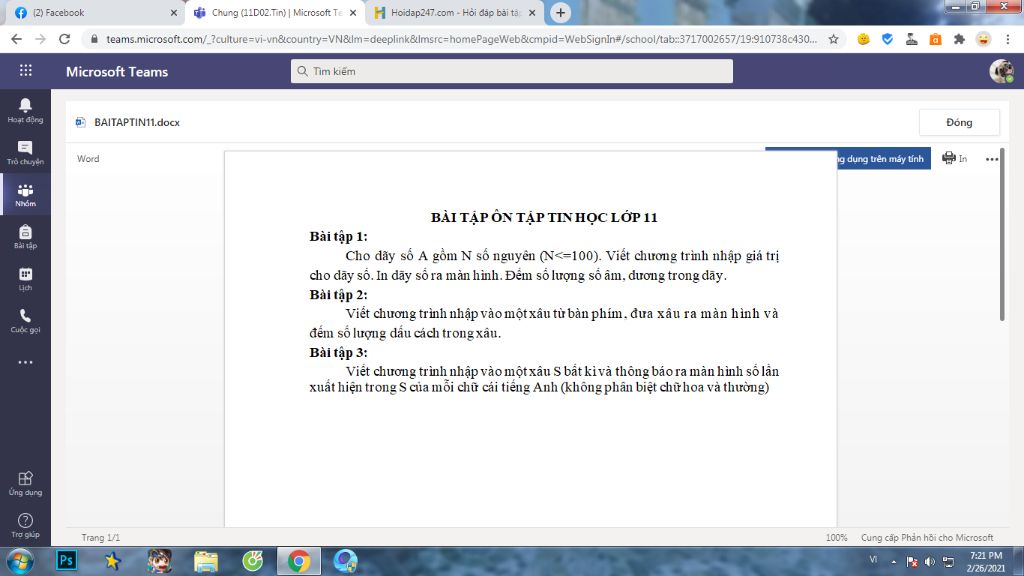Click the Bài tập 1: heading

(338, 236)
